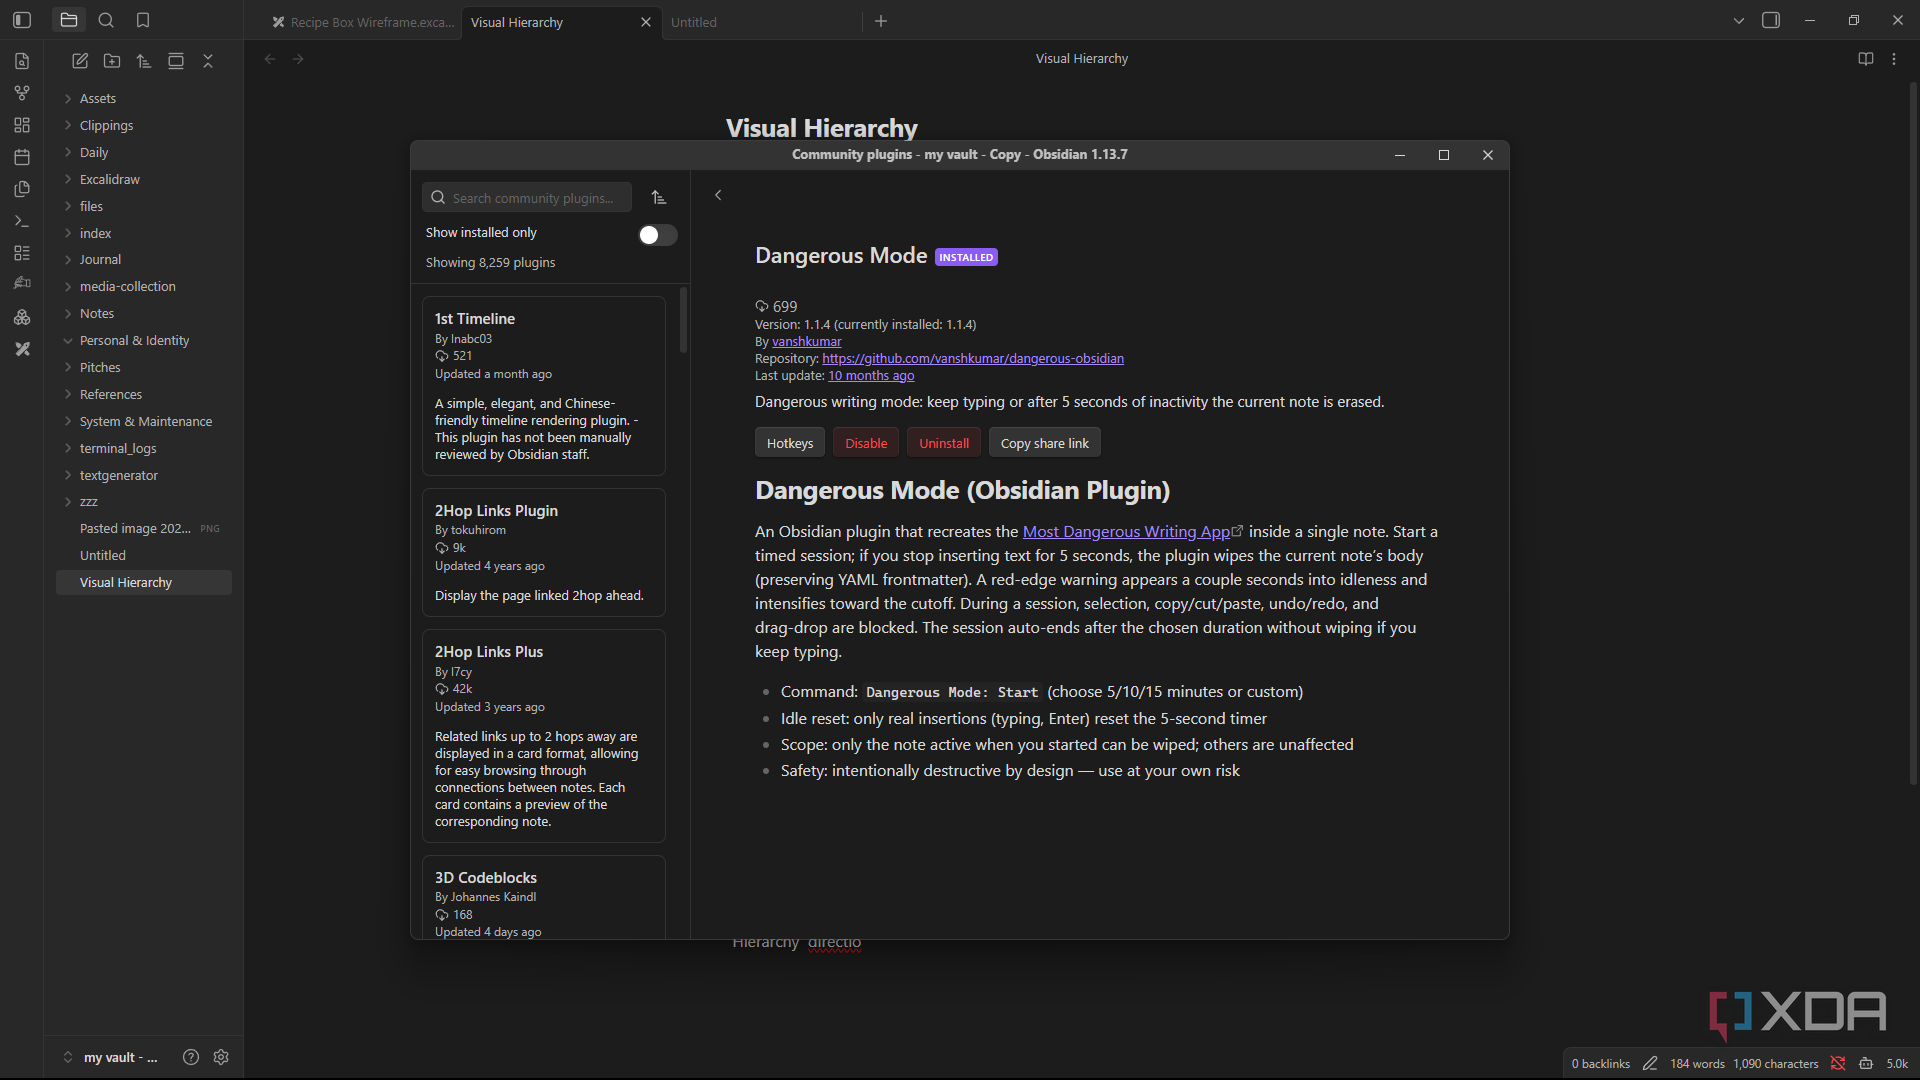
Task: Toggle the left sidebar icon
Action: (x=22, y=20)
